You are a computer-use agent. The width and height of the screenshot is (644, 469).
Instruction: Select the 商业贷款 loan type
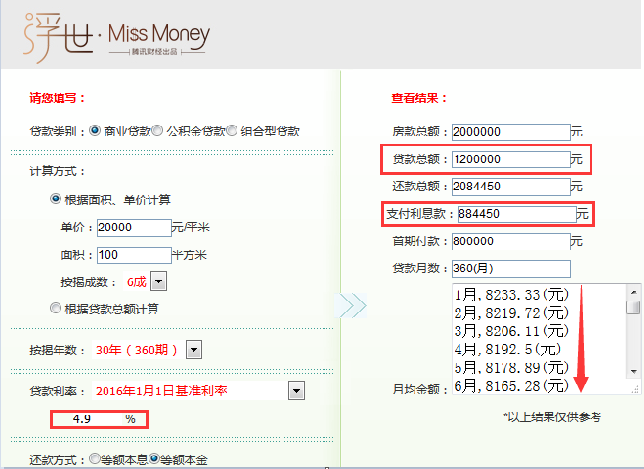click(x=96, y=130)
